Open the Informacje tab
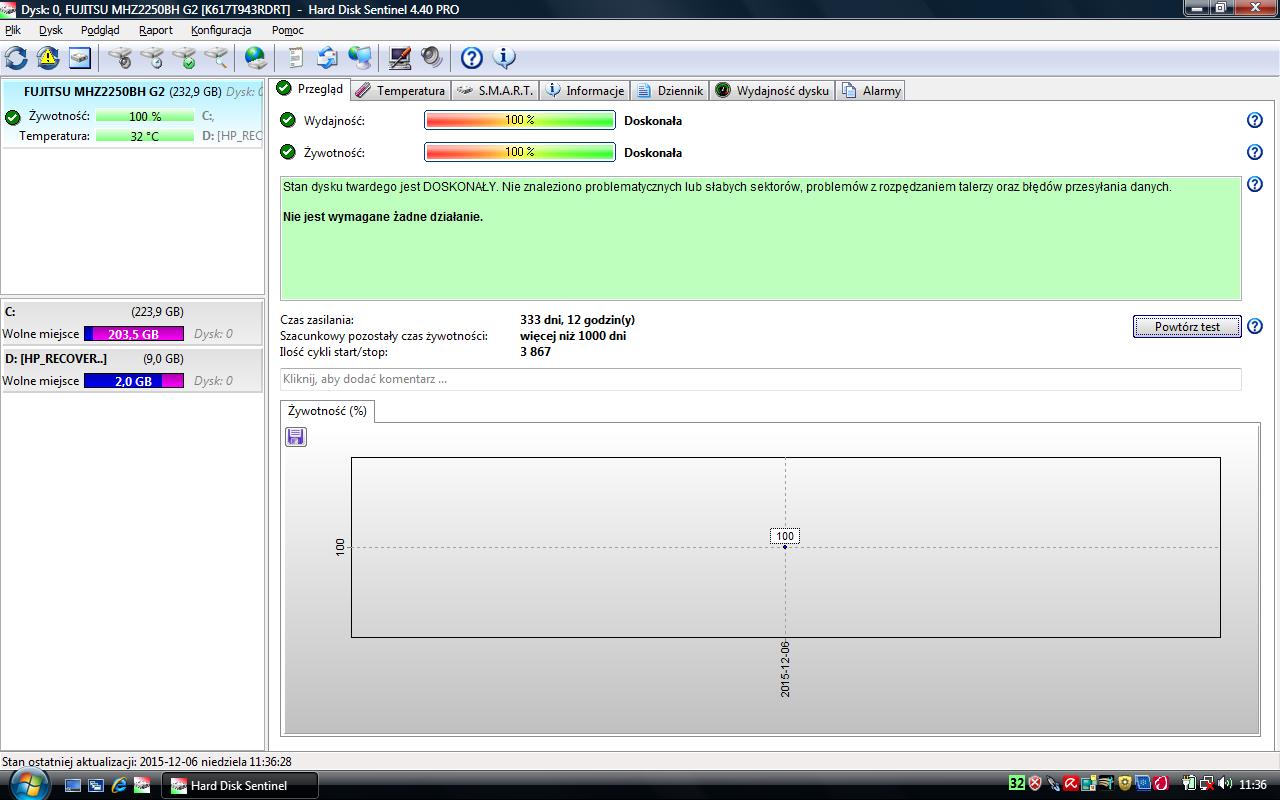 [x=585, y=90]
